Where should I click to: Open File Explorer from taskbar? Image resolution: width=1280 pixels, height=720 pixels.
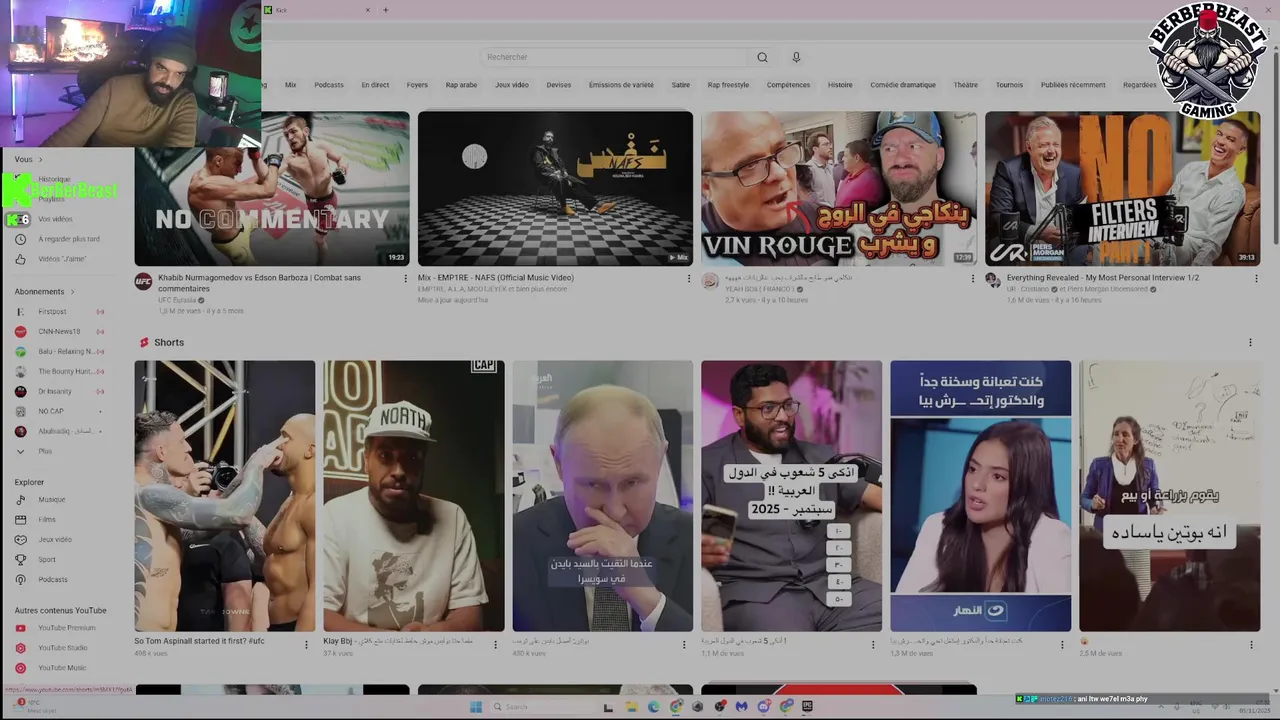pyautogui.click(x=631, y=707)
